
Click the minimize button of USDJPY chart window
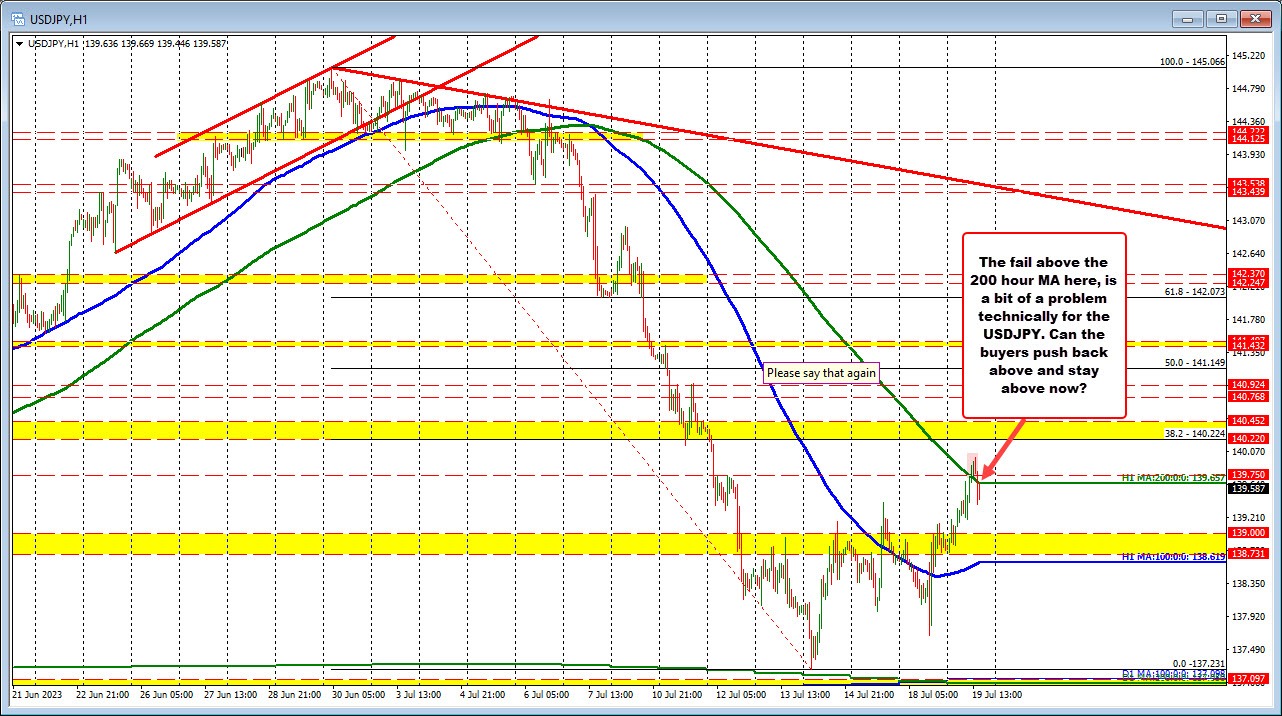click(x=1186, y=18)
